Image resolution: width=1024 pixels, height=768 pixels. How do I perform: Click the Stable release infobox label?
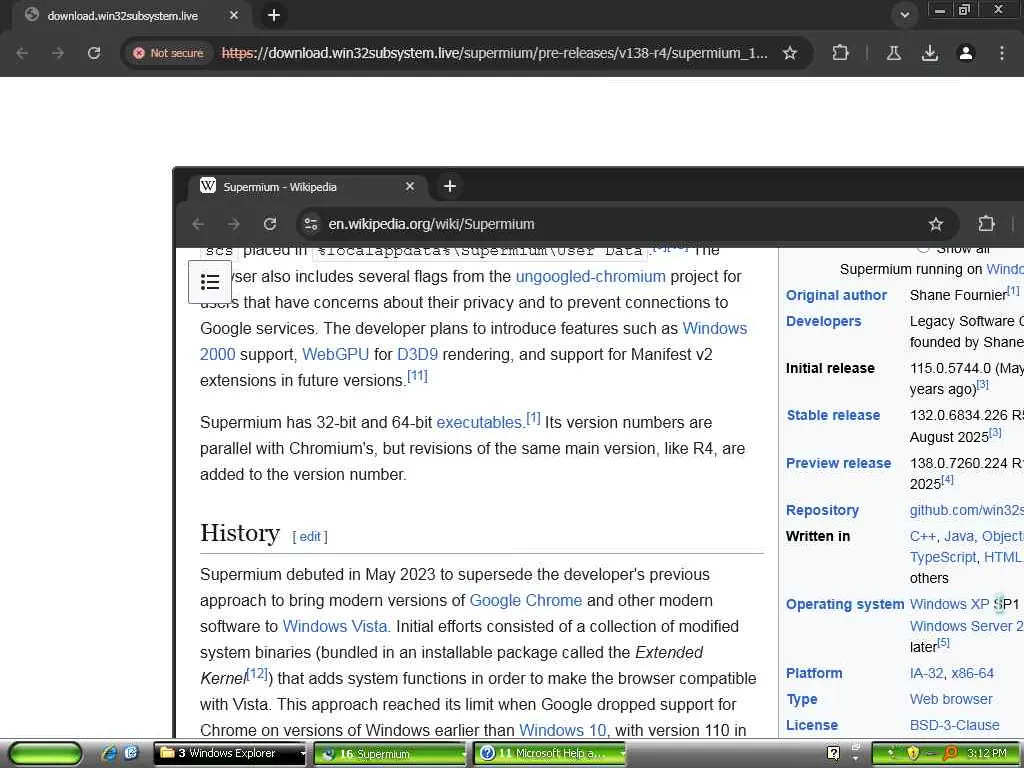pos(833,415)
